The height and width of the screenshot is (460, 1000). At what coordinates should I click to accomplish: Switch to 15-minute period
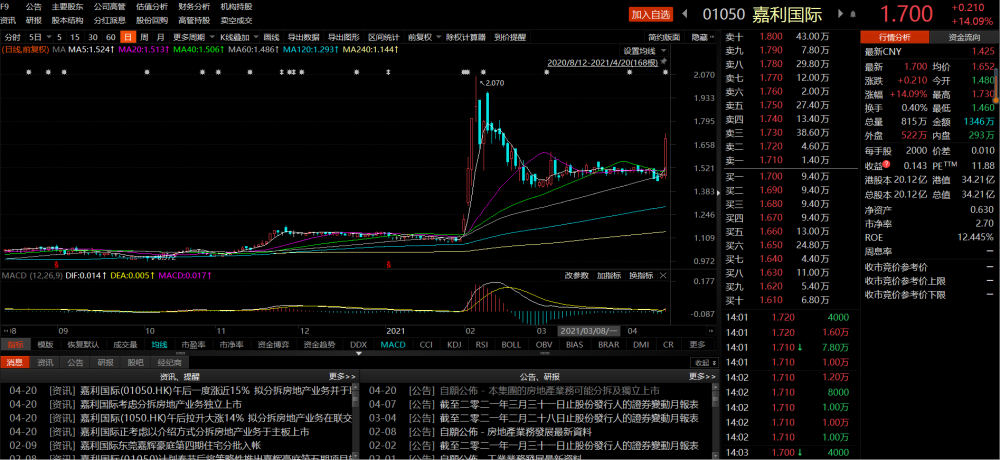point(75,37)
